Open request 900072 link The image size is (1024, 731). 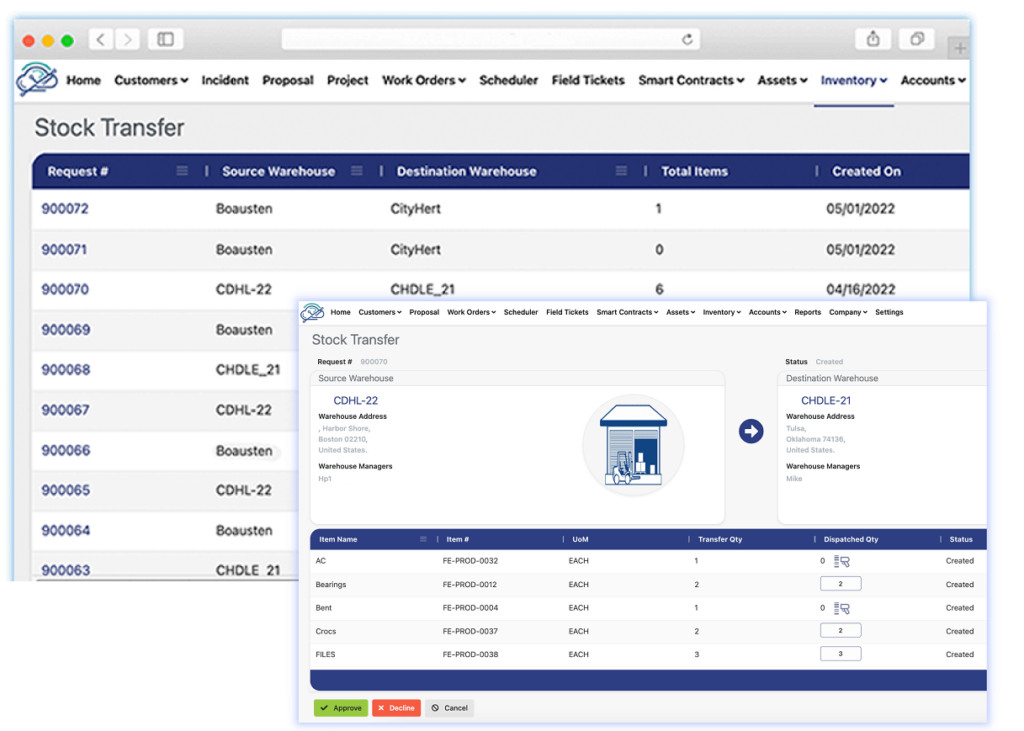[x=65, y=209]
